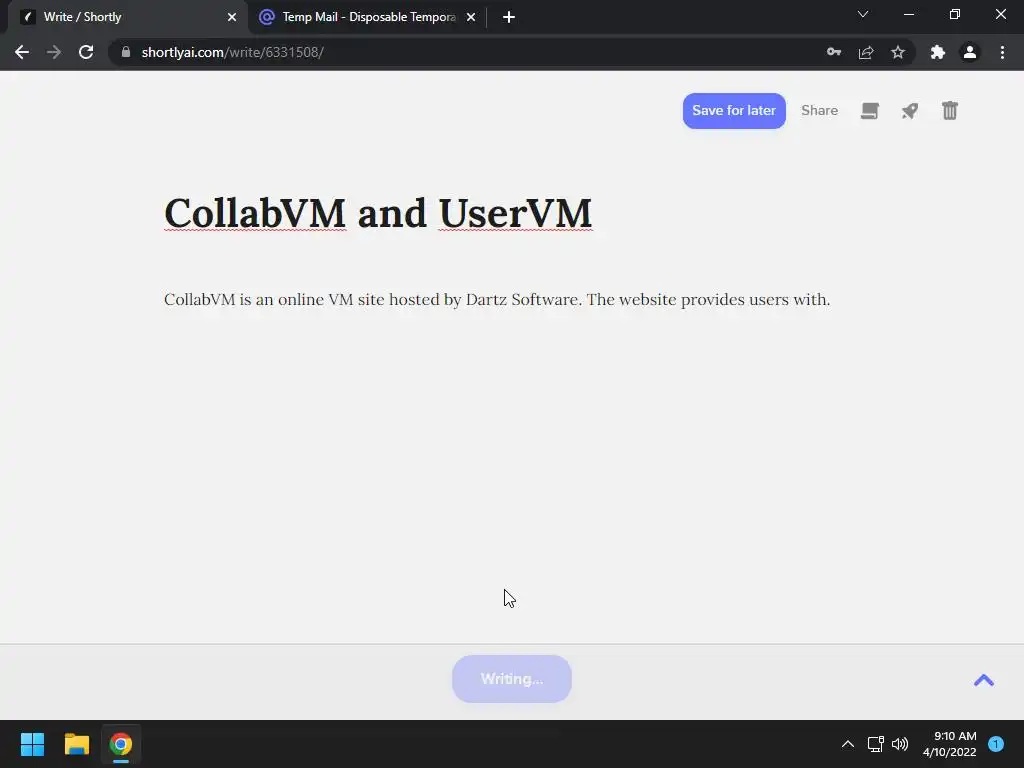The width and height of the screenshot is (1024, 768).
Task: Click the rocket icon in toolbar
Action: coord(910,111)
